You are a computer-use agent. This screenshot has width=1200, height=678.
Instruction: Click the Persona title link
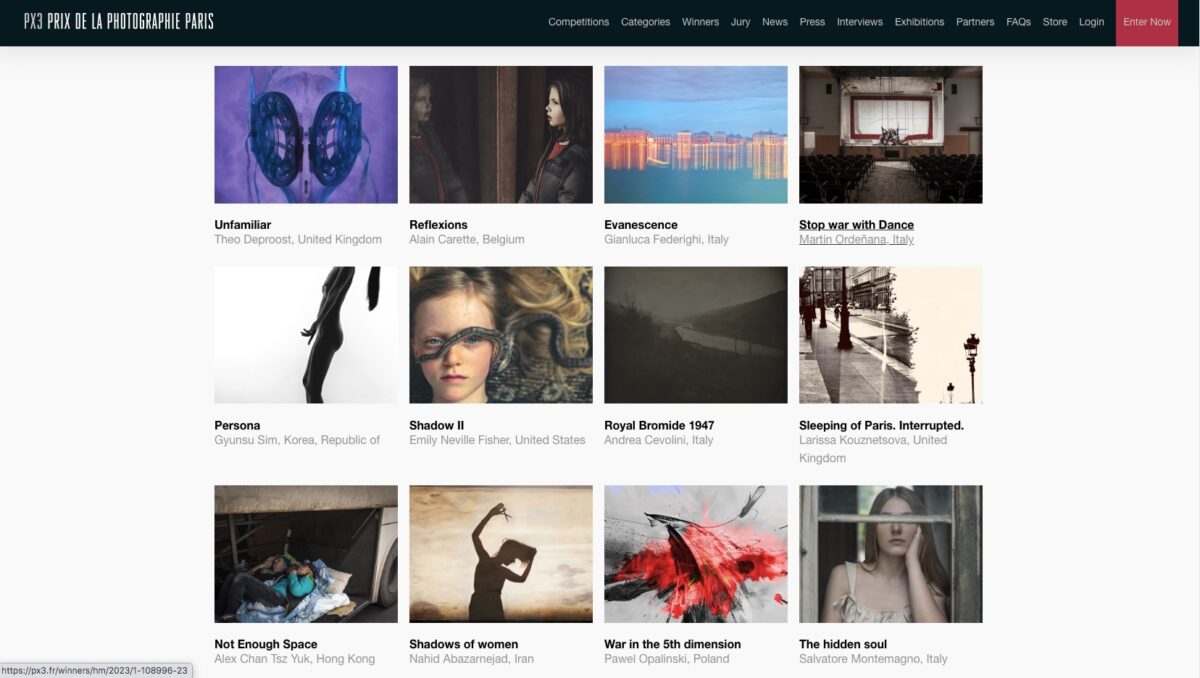click(237, 425)
